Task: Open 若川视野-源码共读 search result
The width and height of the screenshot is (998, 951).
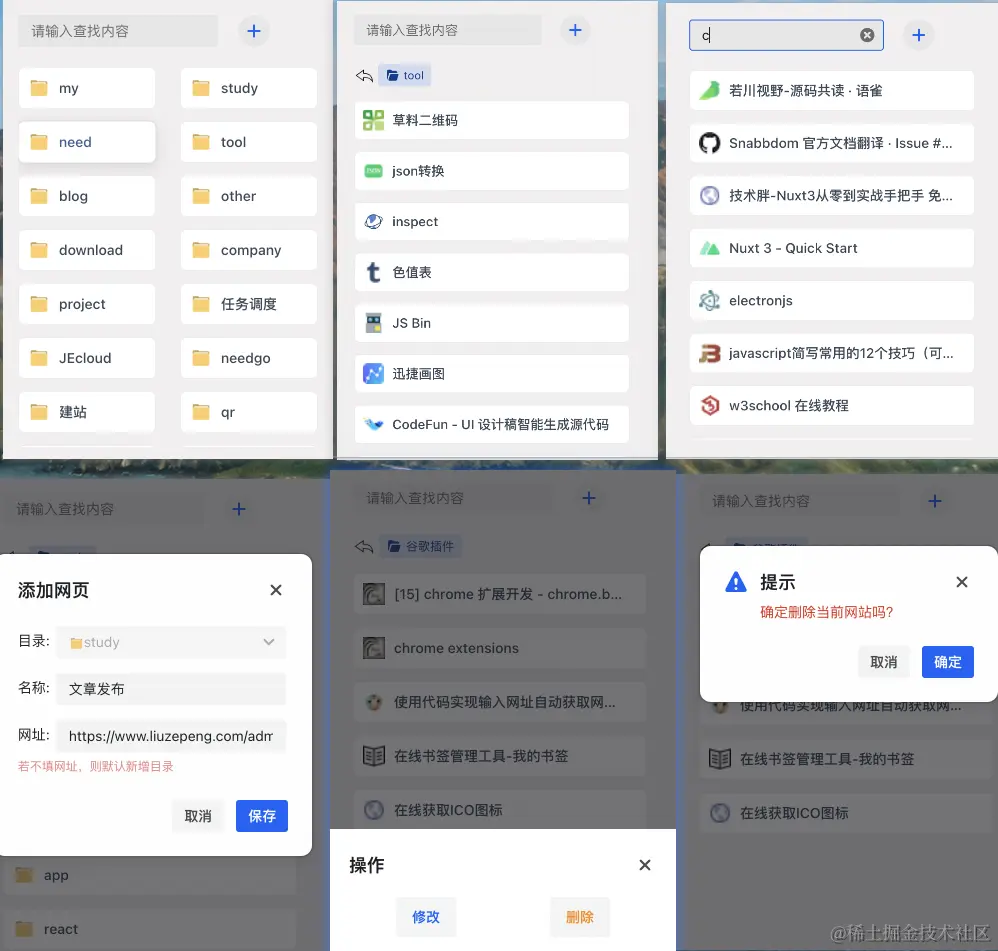Action: tap(832, 90)
